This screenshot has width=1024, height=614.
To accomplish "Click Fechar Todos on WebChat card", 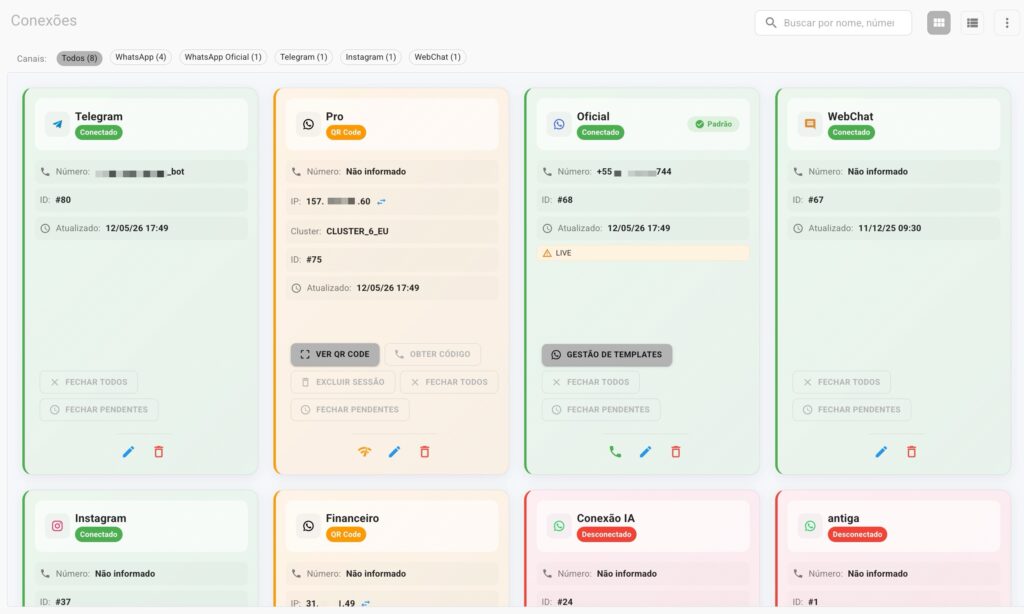I will pos(841,382).
